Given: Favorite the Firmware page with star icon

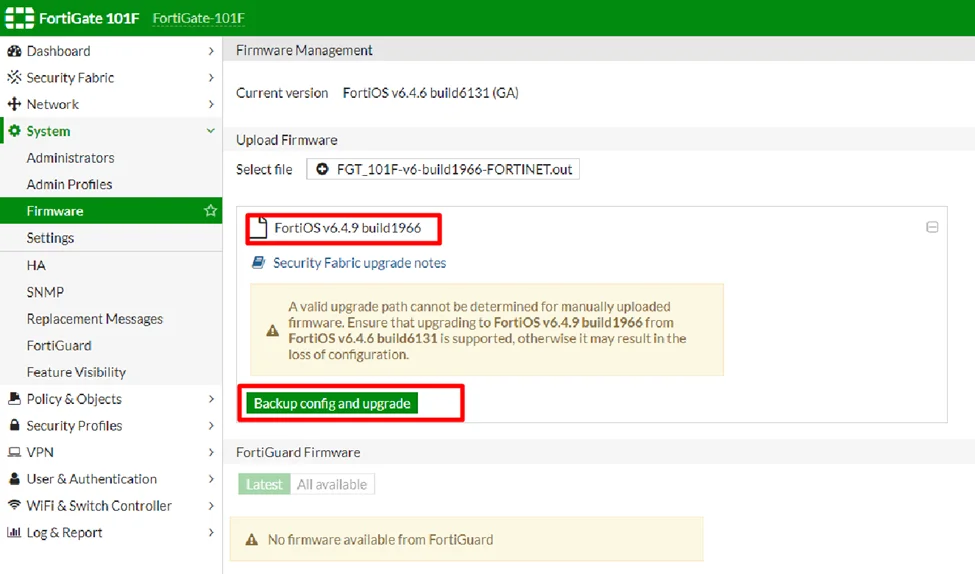Looking at the screenshot, I should (x=210, y=211).
